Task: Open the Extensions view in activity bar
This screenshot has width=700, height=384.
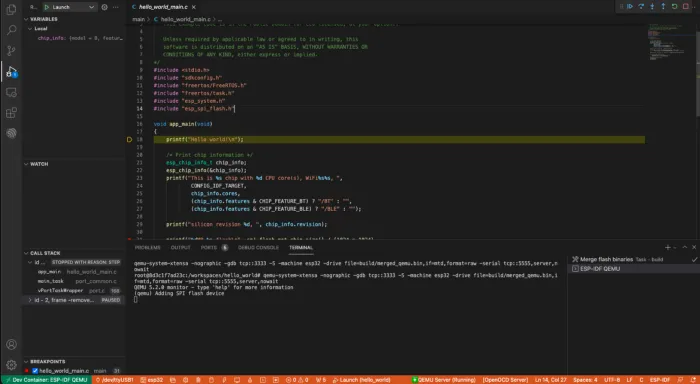Action: point(11,113)
